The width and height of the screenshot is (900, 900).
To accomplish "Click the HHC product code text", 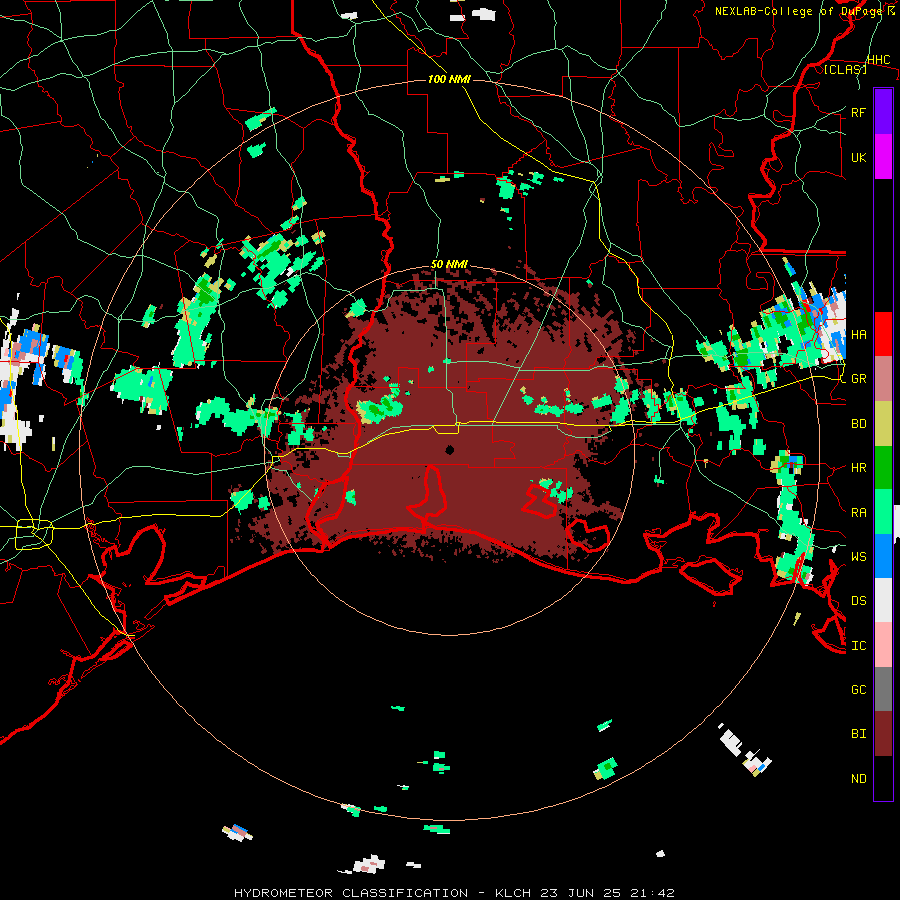I will pos(878,59).
